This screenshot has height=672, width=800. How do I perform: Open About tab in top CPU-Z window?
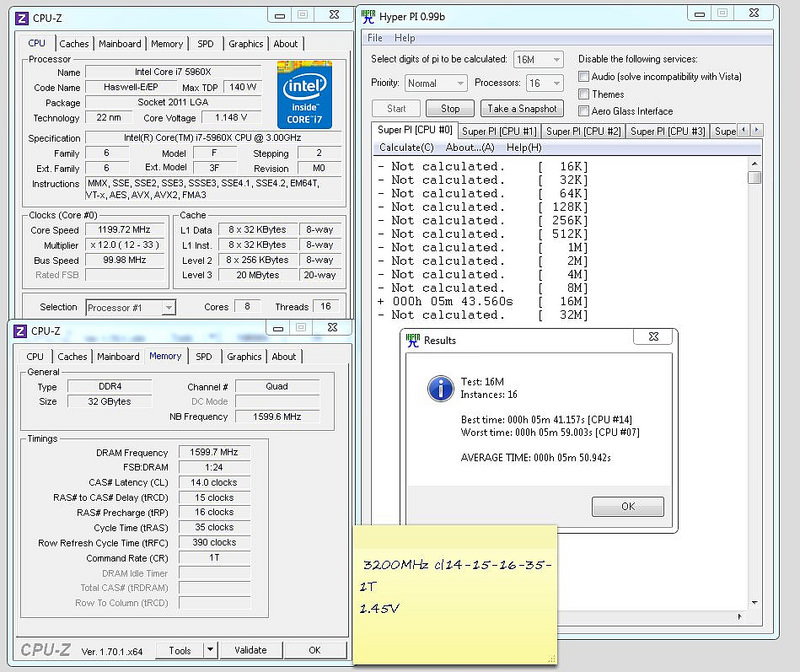[286, 44]
